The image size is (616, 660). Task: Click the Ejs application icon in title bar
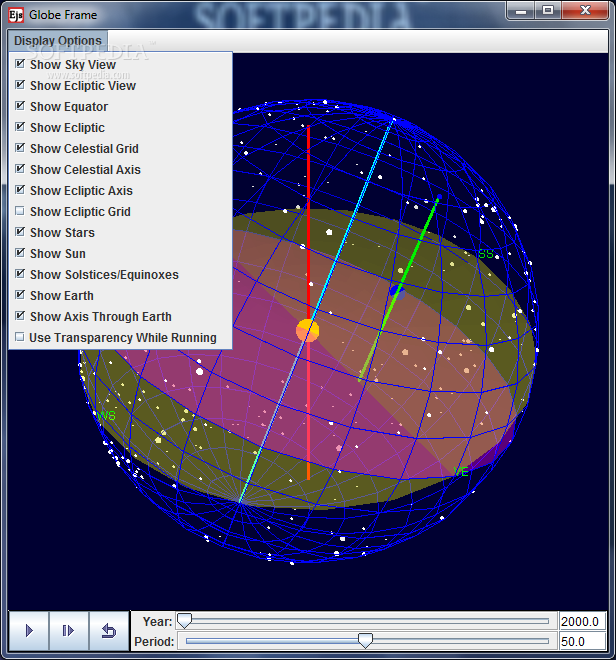16,15
